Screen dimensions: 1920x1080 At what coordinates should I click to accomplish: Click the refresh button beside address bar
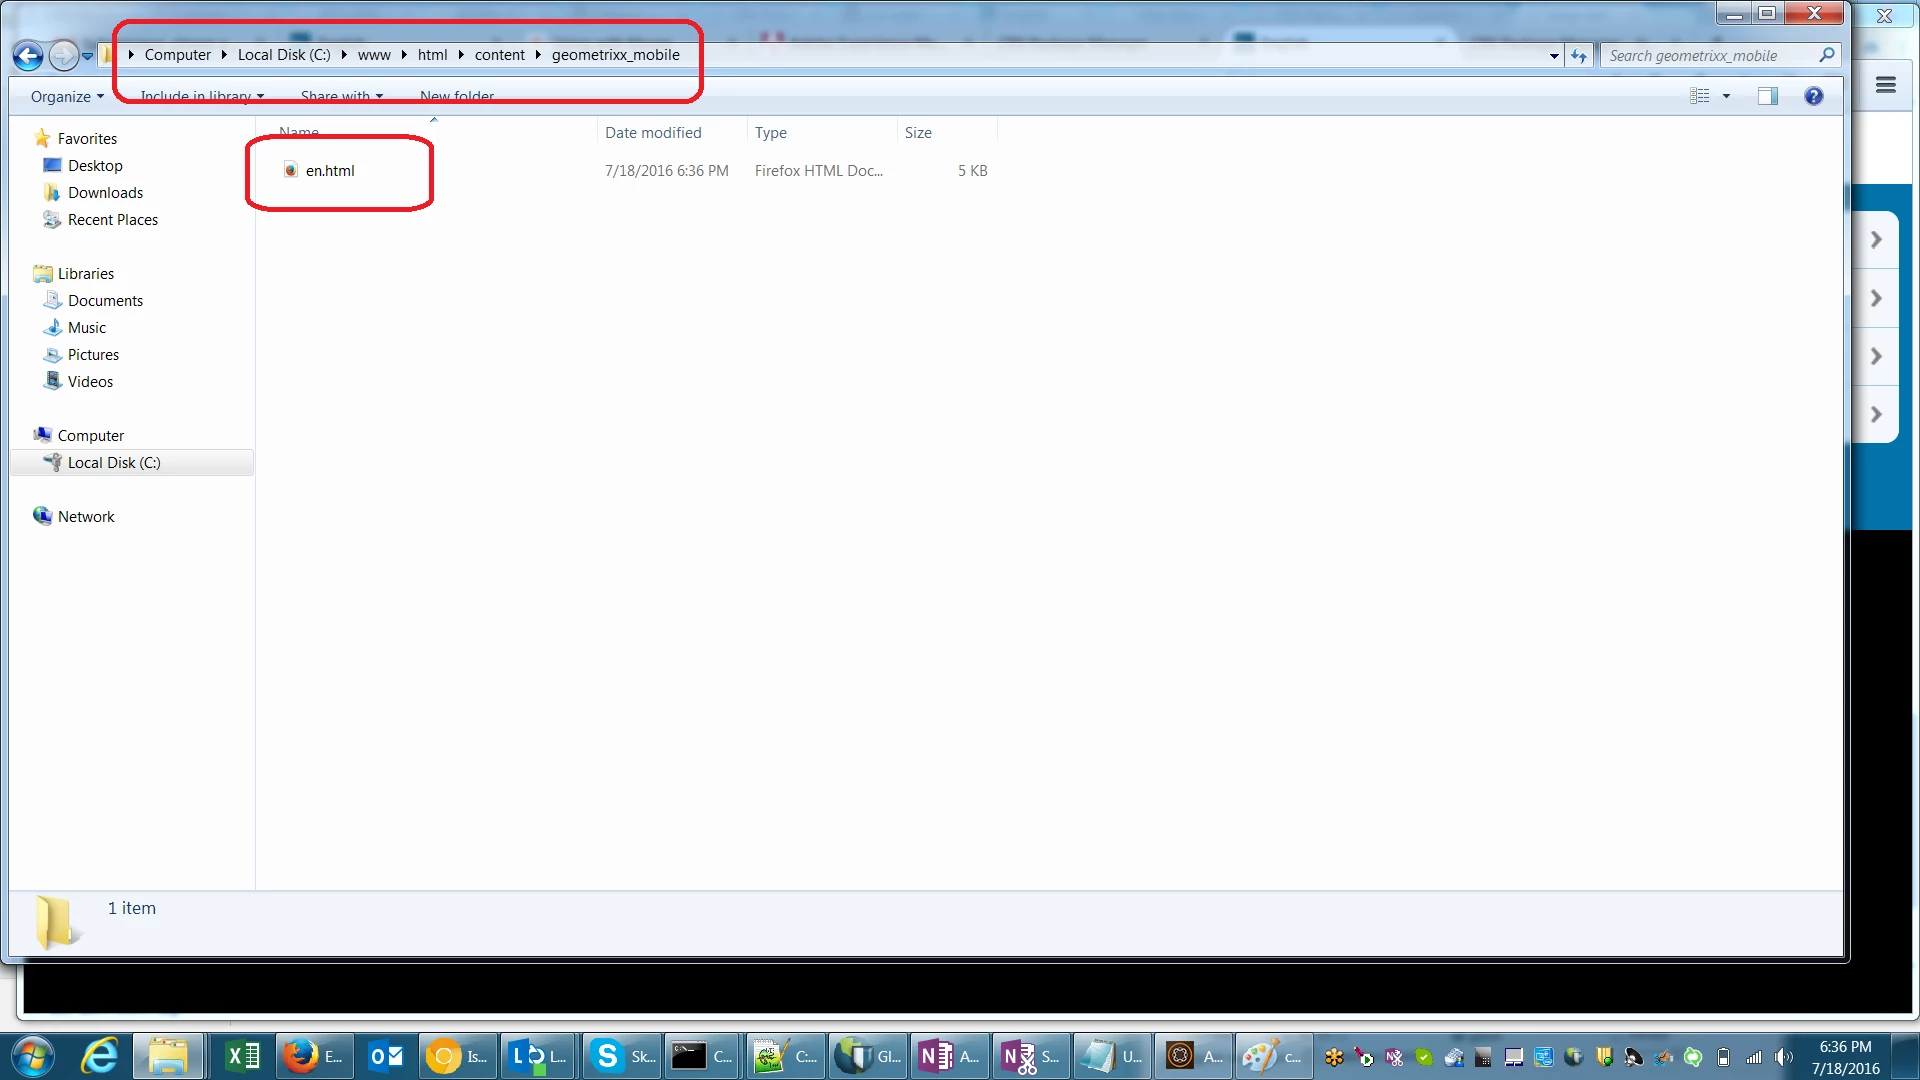coord(1578,55)
